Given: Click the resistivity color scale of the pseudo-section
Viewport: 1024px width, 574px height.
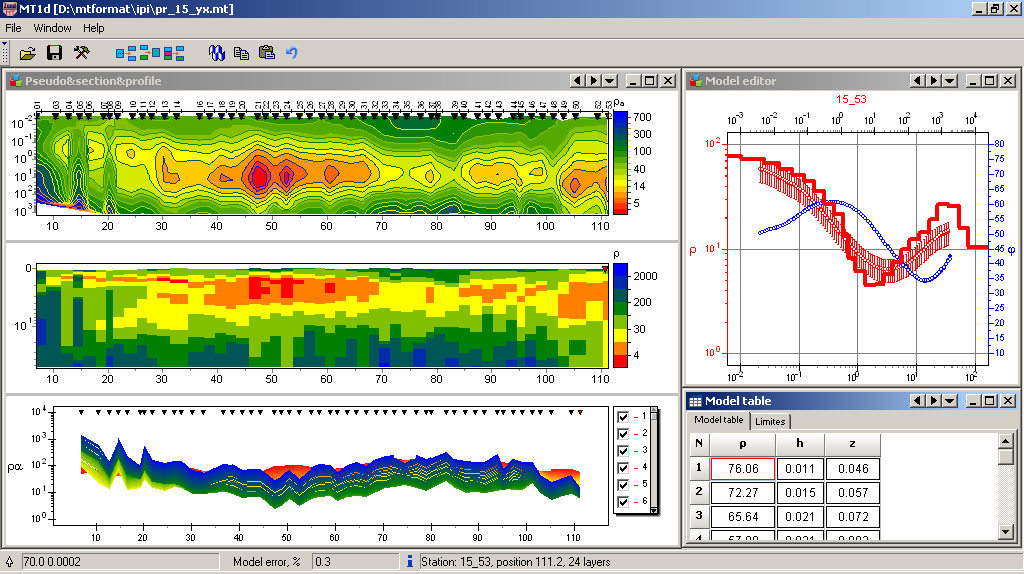Looking at the screenshot, I should [x=620, y=160].
